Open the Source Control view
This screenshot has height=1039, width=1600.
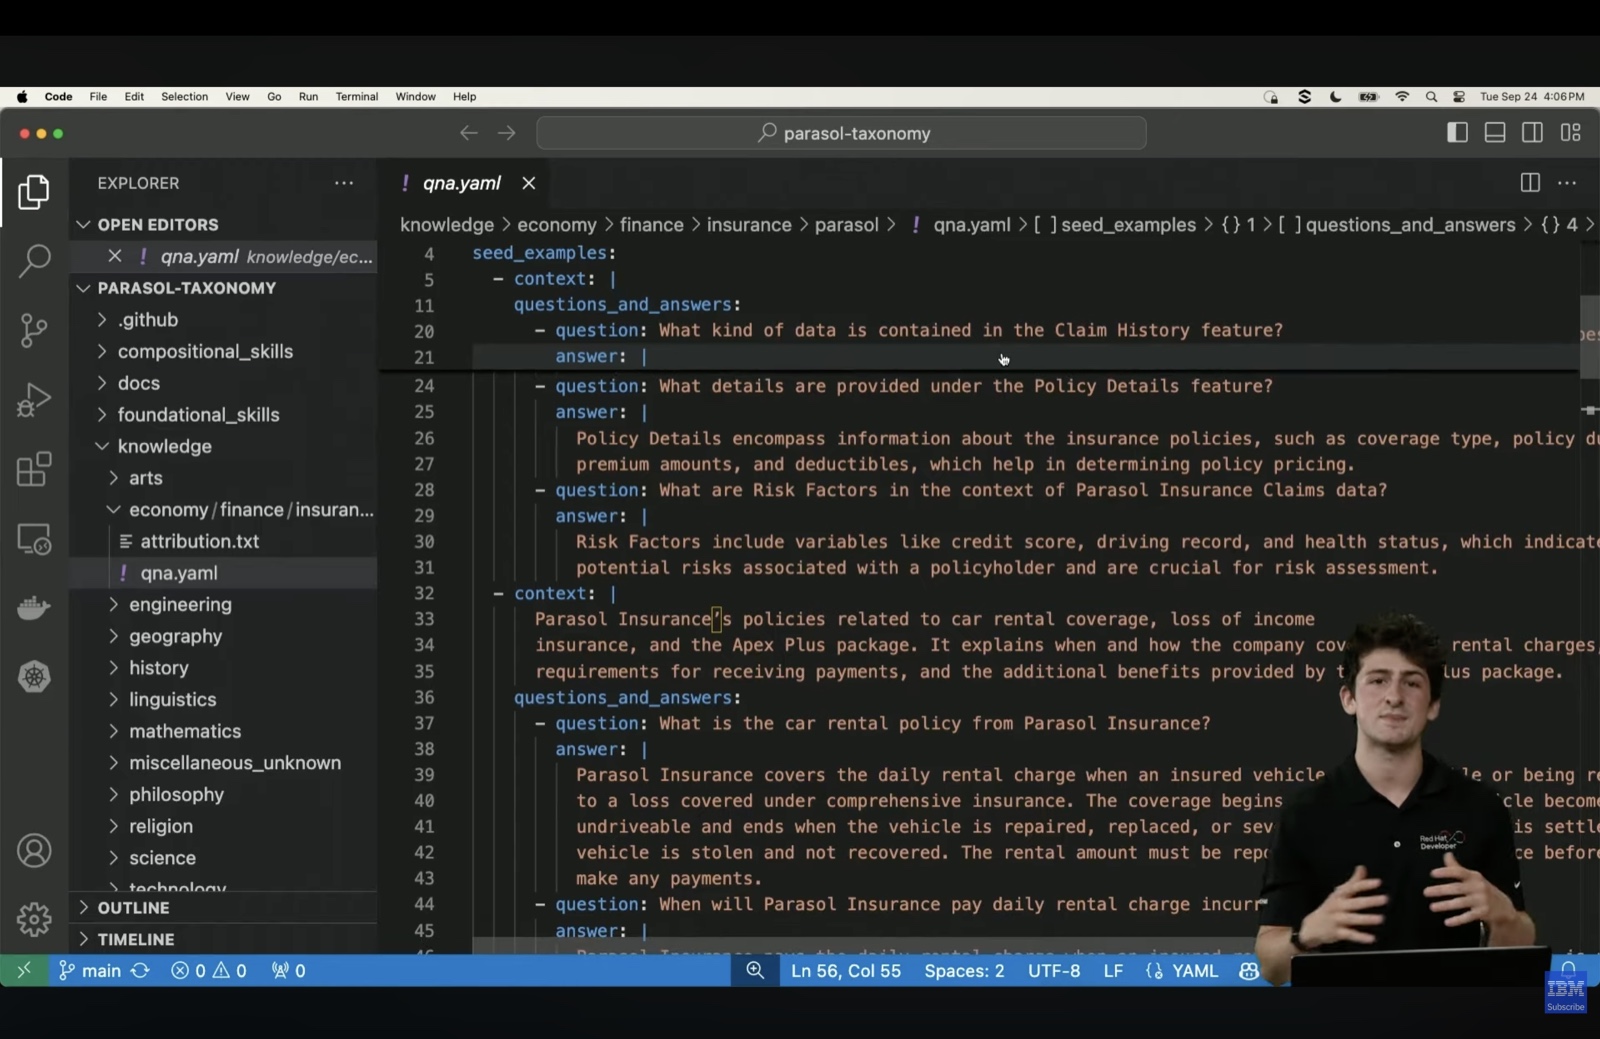point(34,330)
